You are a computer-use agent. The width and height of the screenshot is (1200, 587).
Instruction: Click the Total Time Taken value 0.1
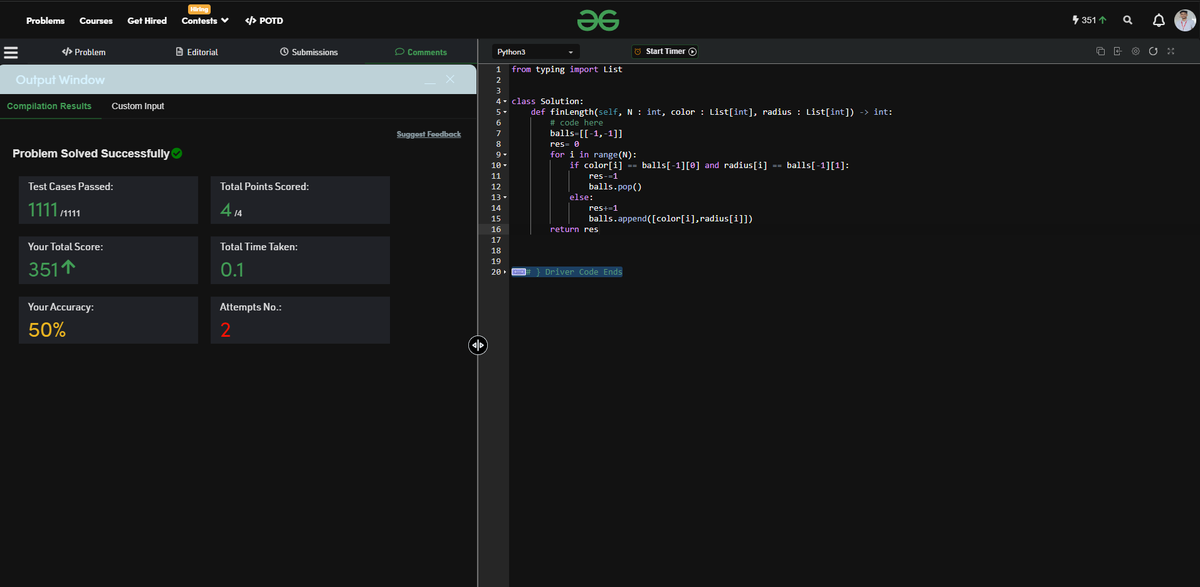233,270
